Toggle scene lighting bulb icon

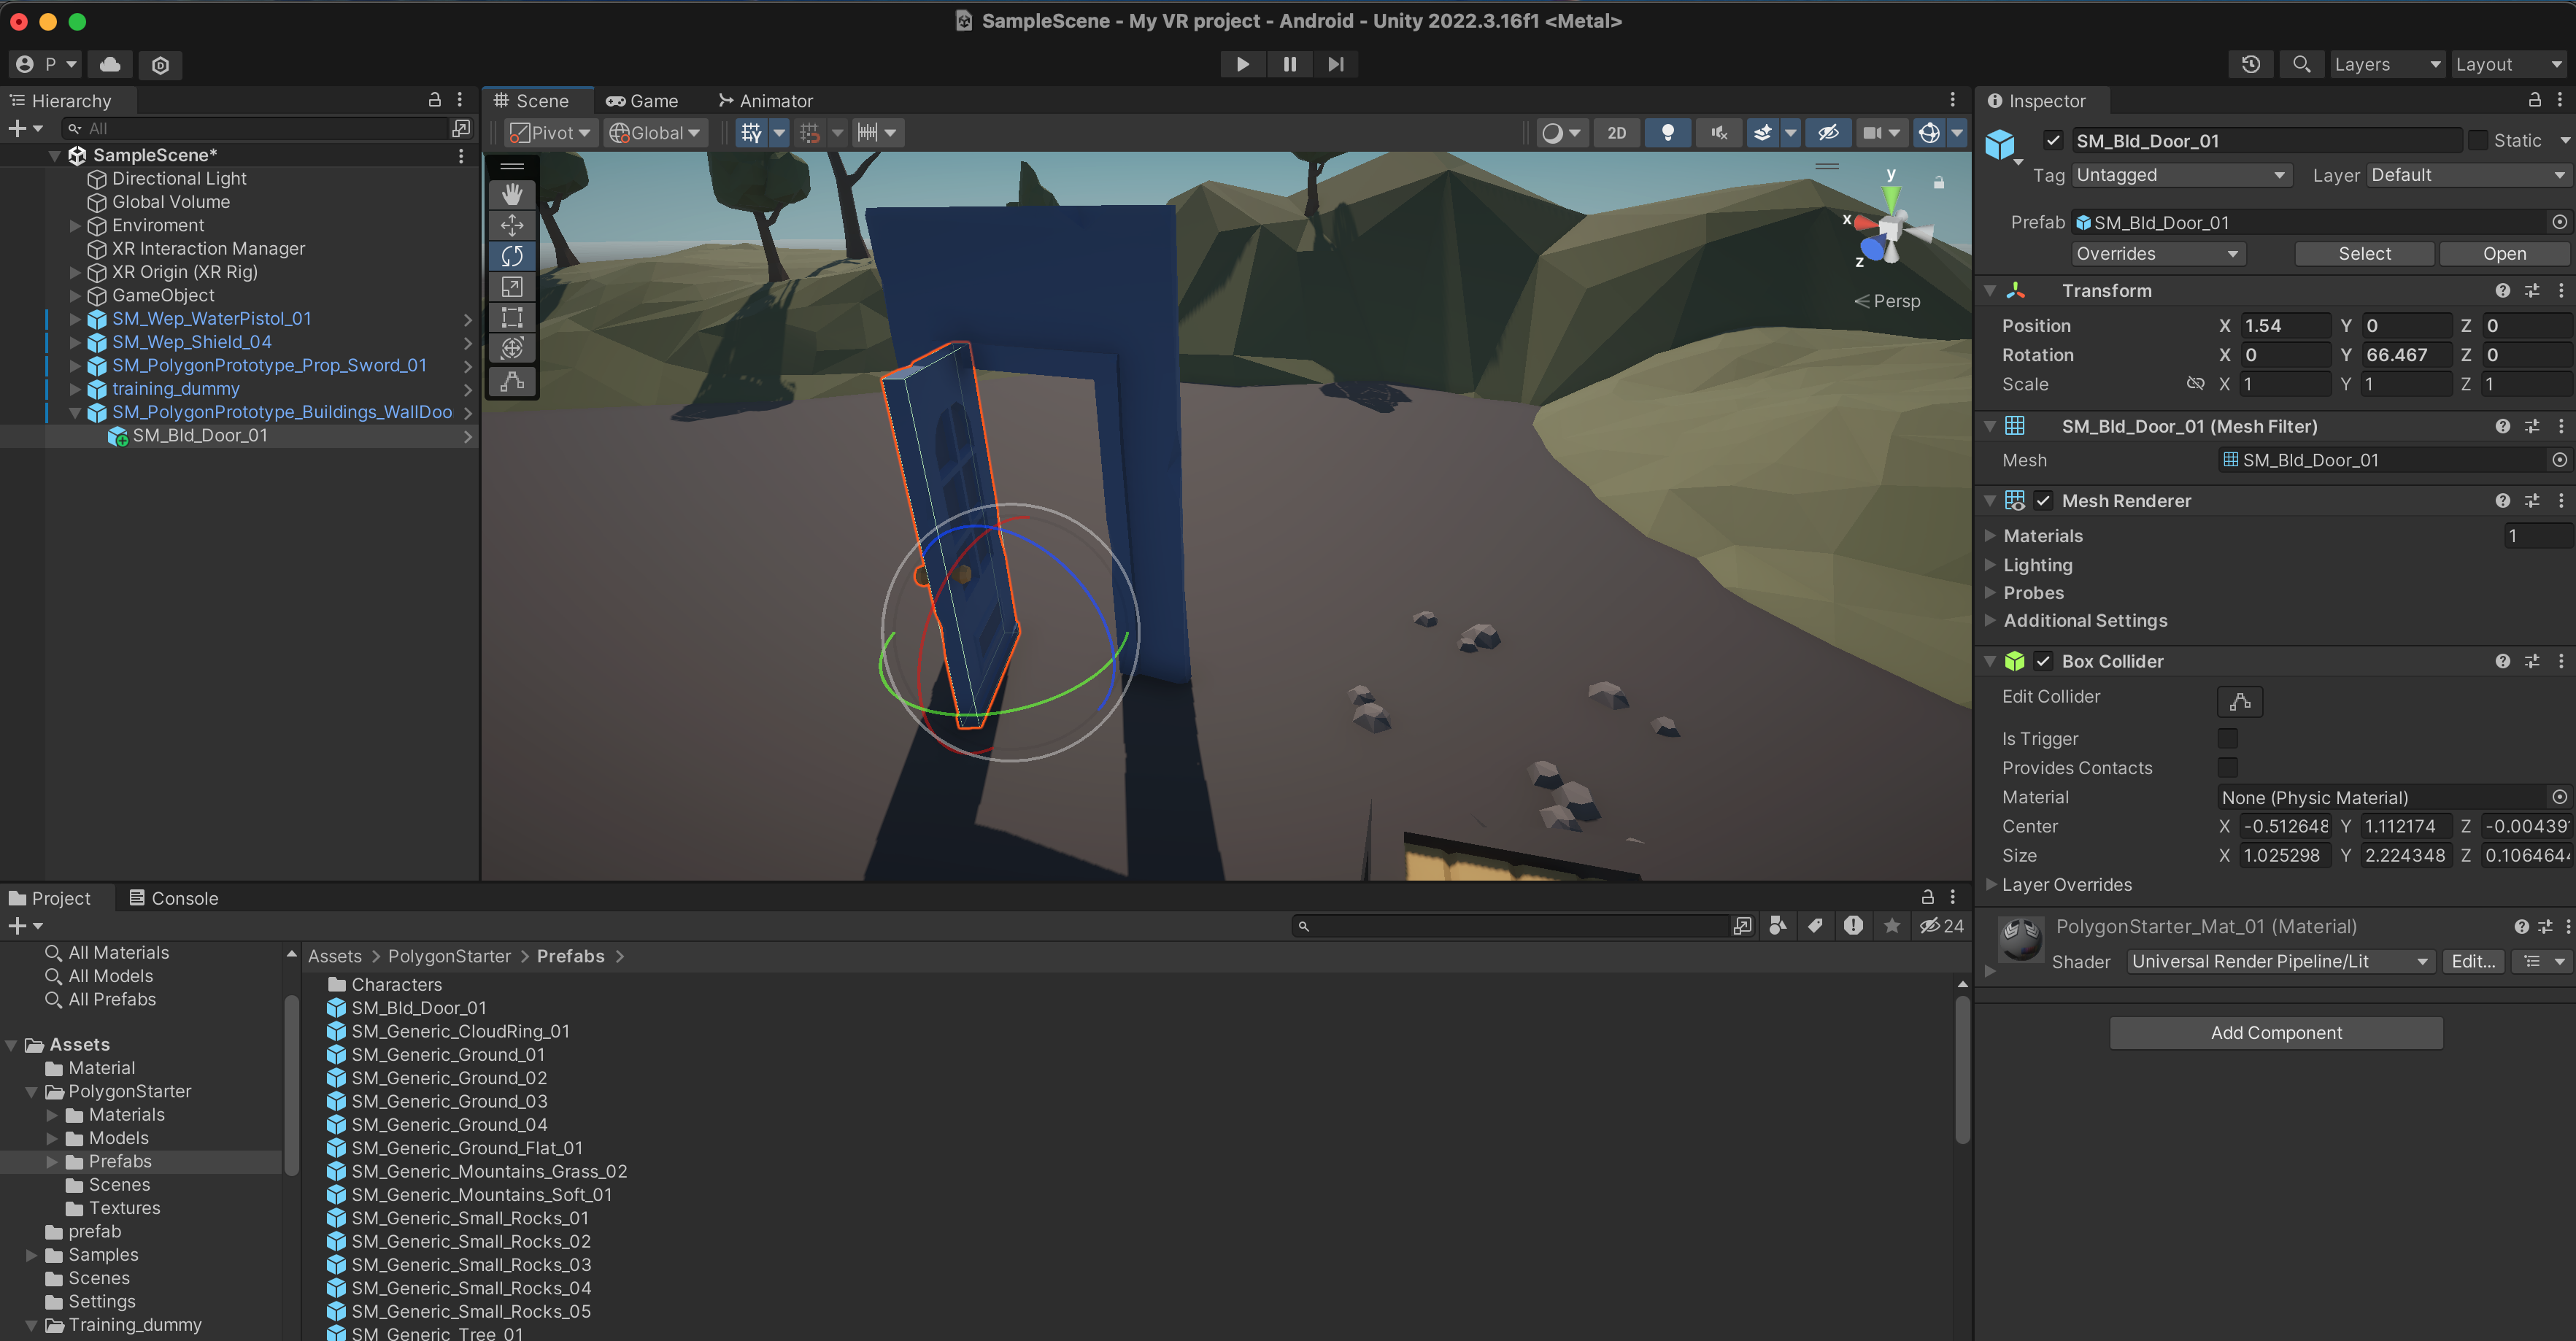[x=1667, y=133]
